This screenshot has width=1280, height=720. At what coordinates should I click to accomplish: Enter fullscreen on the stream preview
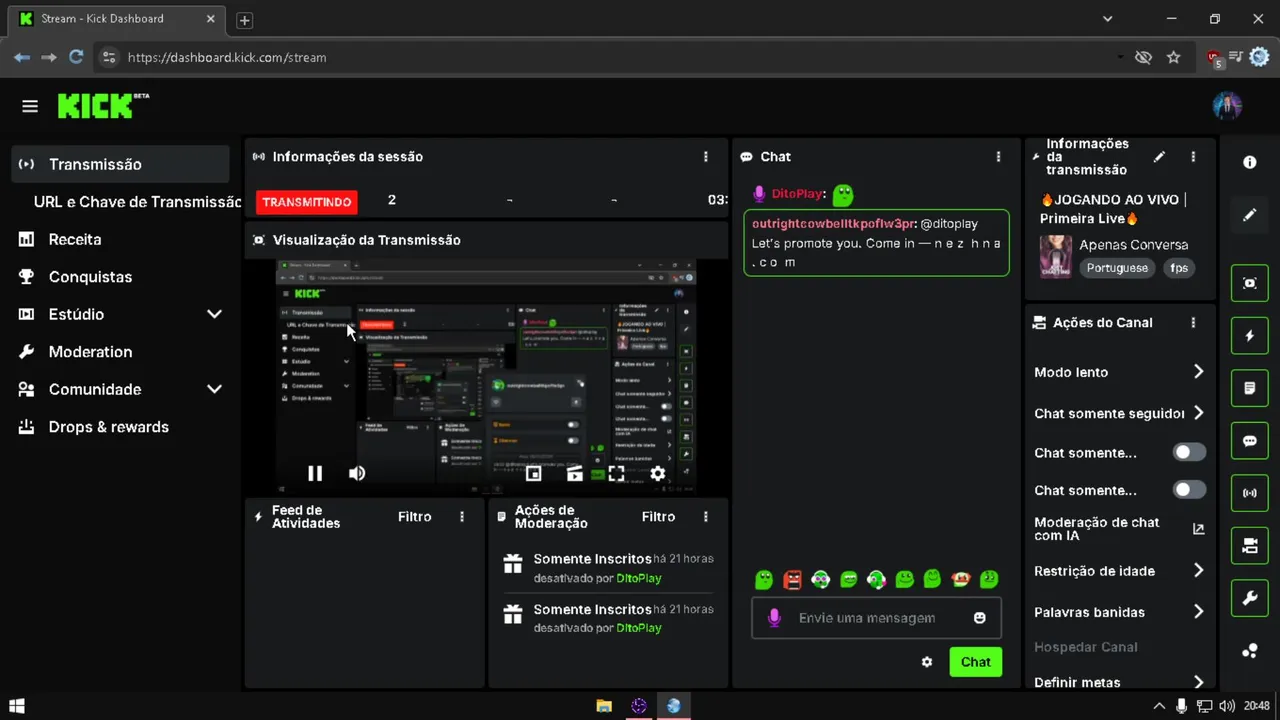(616, 473)
